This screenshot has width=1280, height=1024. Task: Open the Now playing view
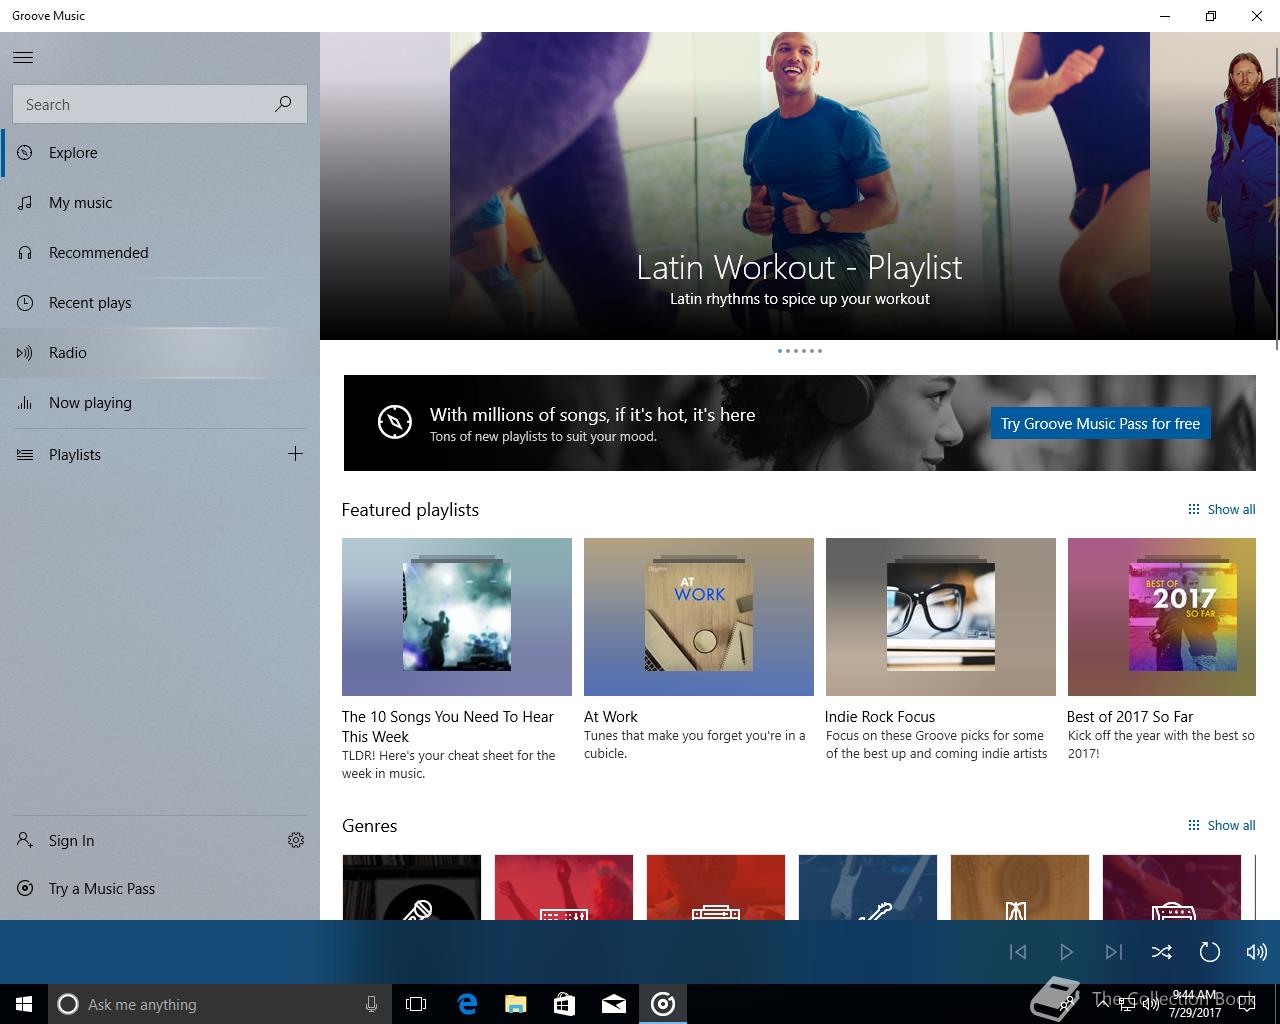160,403
